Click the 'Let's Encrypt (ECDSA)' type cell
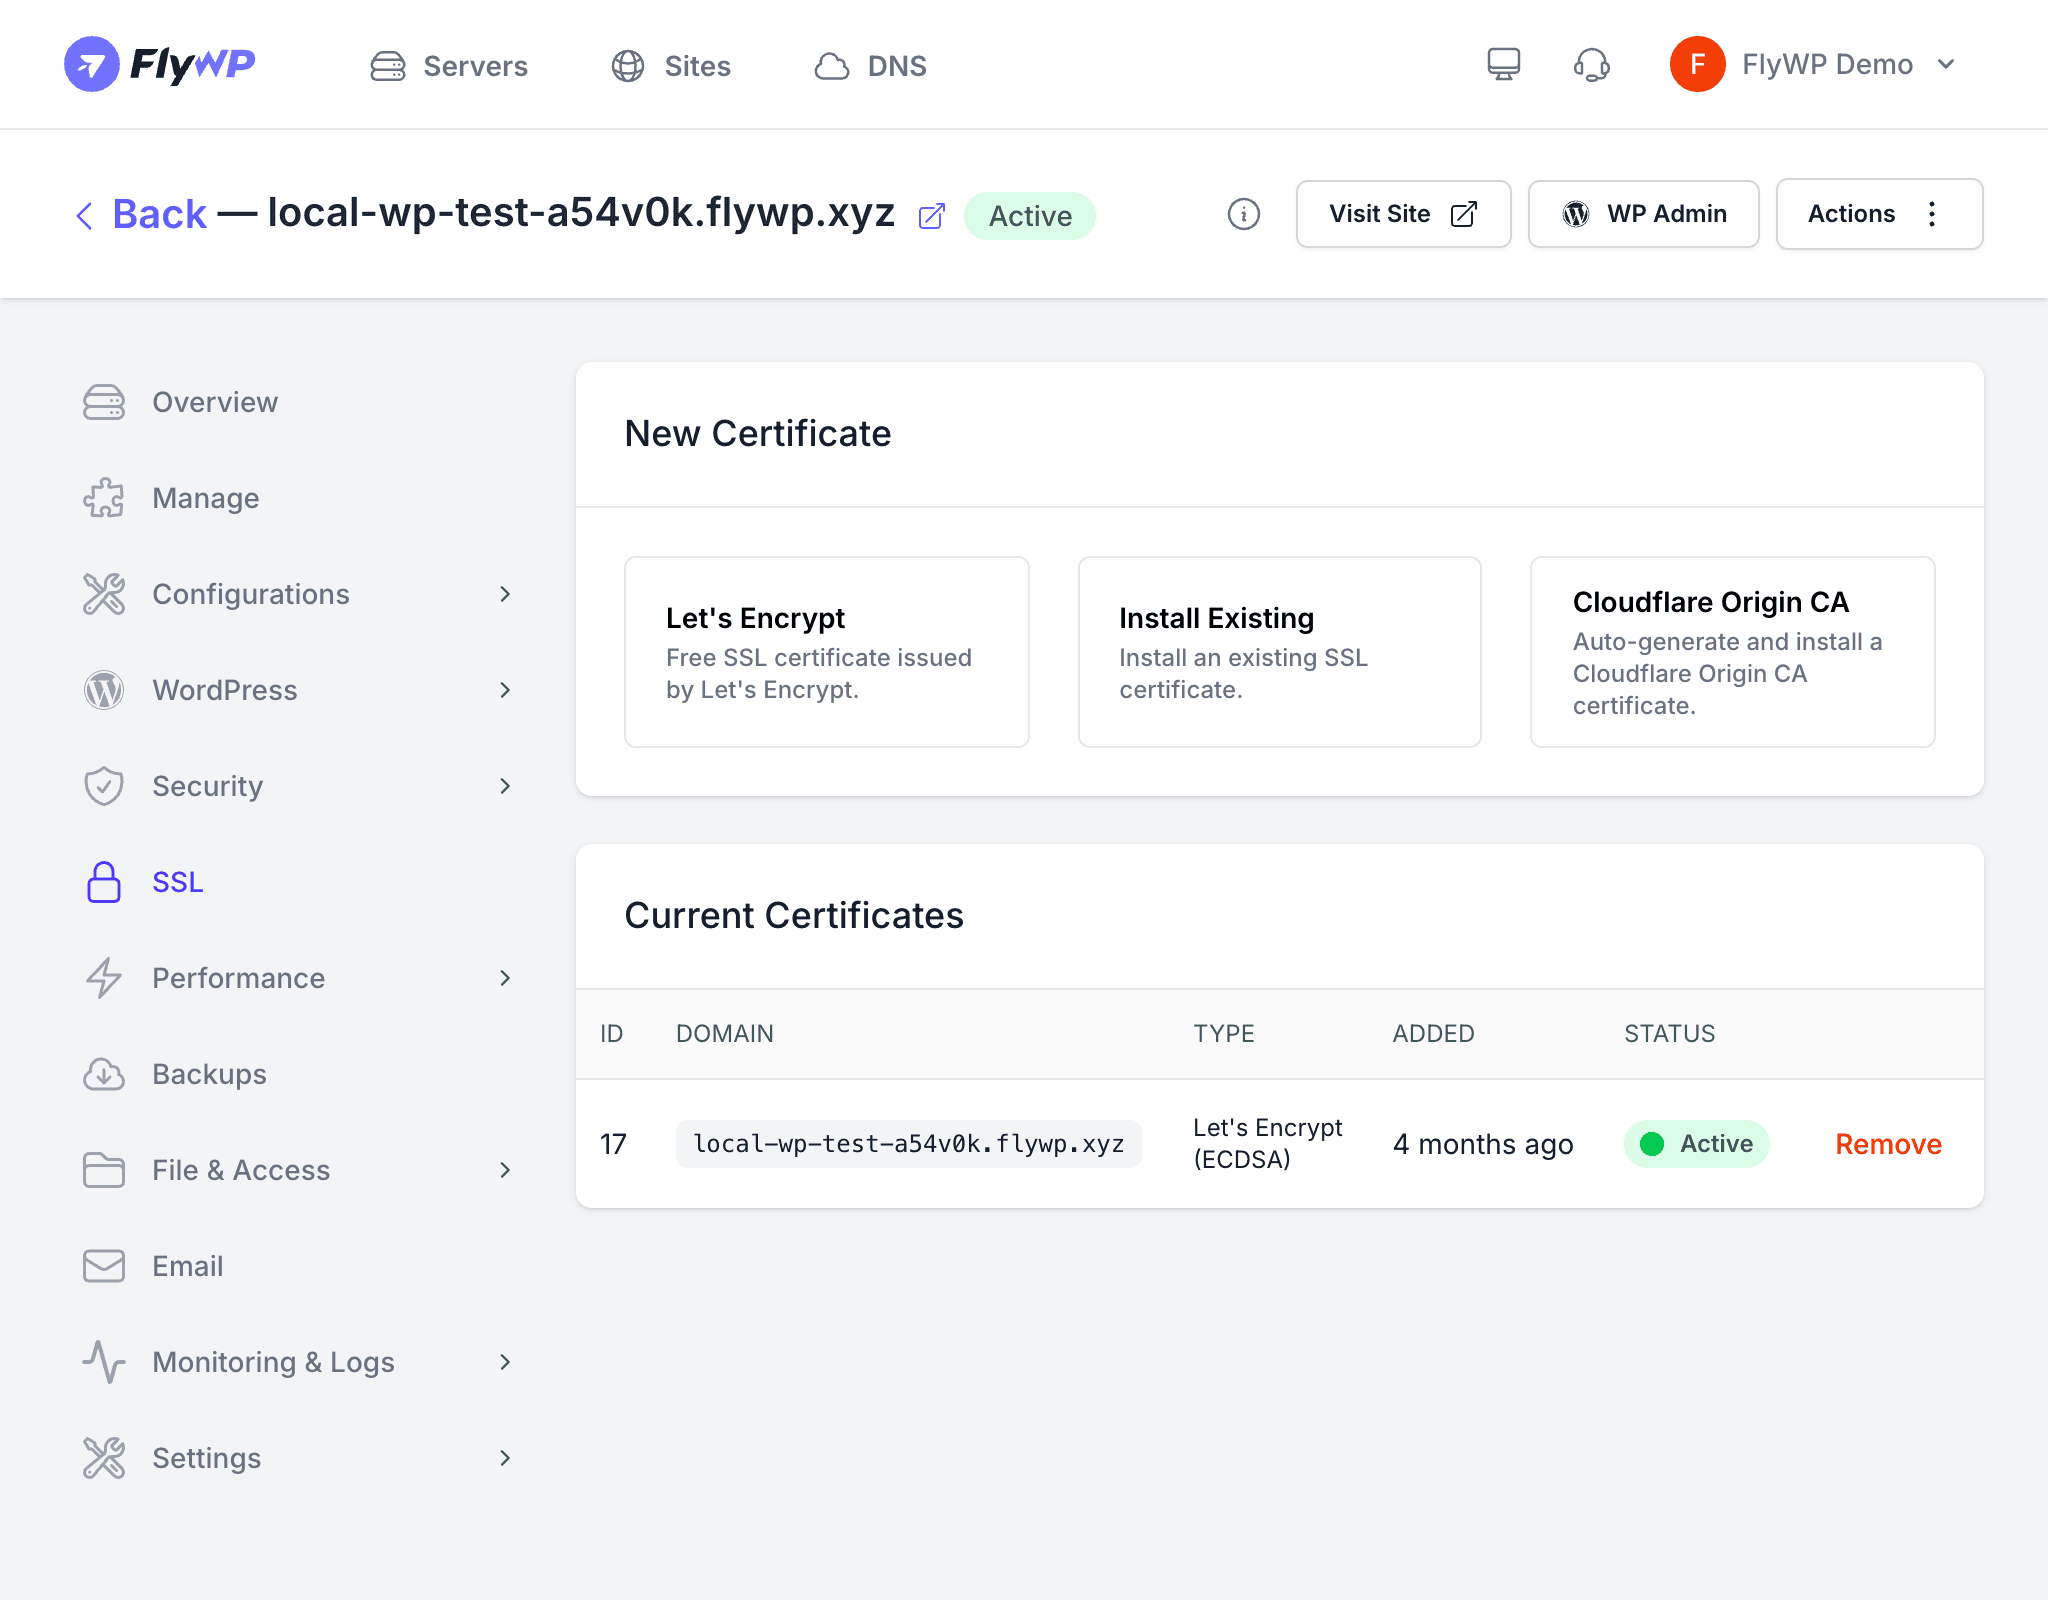Screen dimensions: 2048x1600 point(1268,1144)
